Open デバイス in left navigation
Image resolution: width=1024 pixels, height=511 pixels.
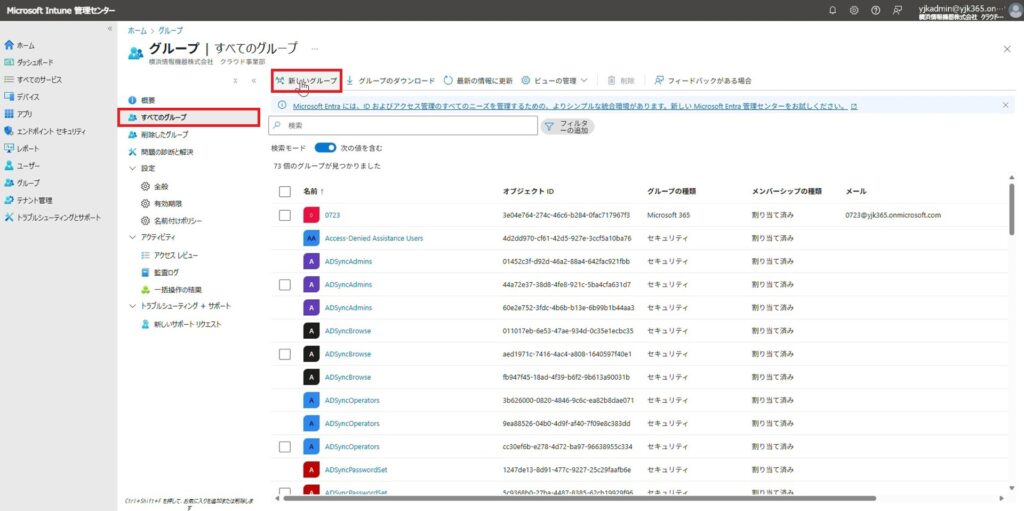(28, 97)
